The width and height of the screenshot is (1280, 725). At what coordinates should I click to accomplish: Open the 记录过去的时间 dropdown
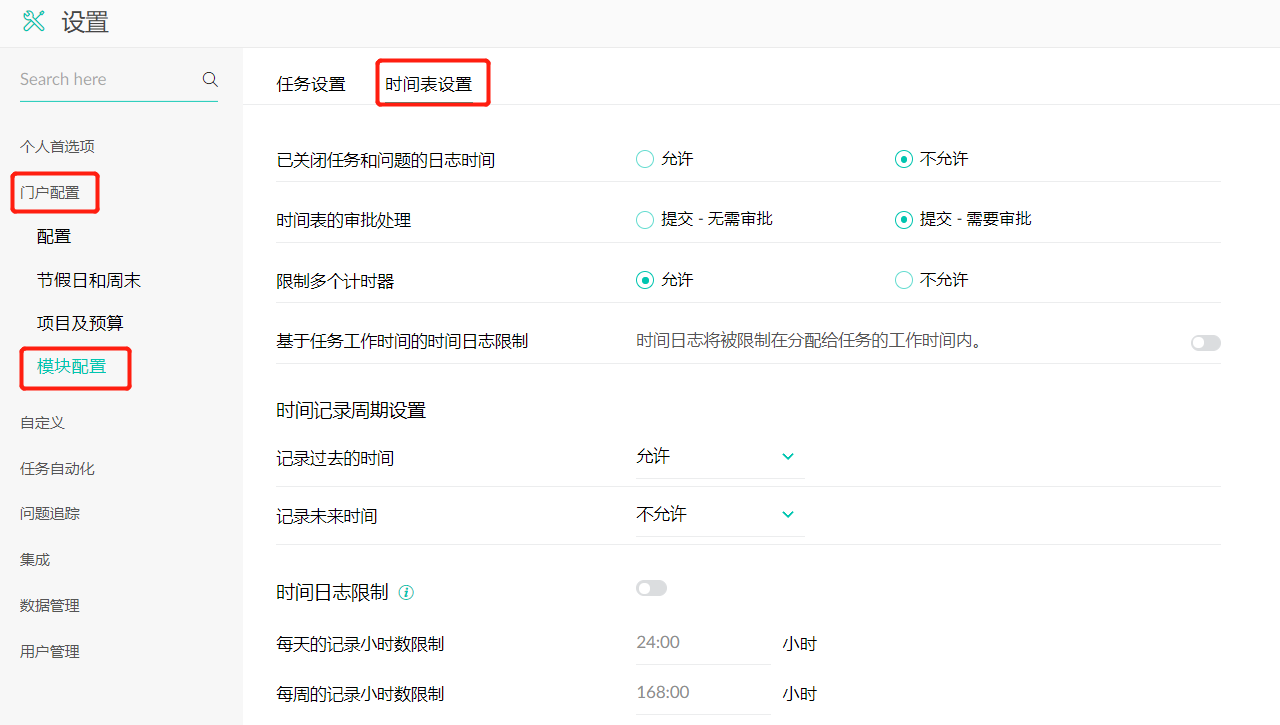pyautogui.click(x=719, y=457)
